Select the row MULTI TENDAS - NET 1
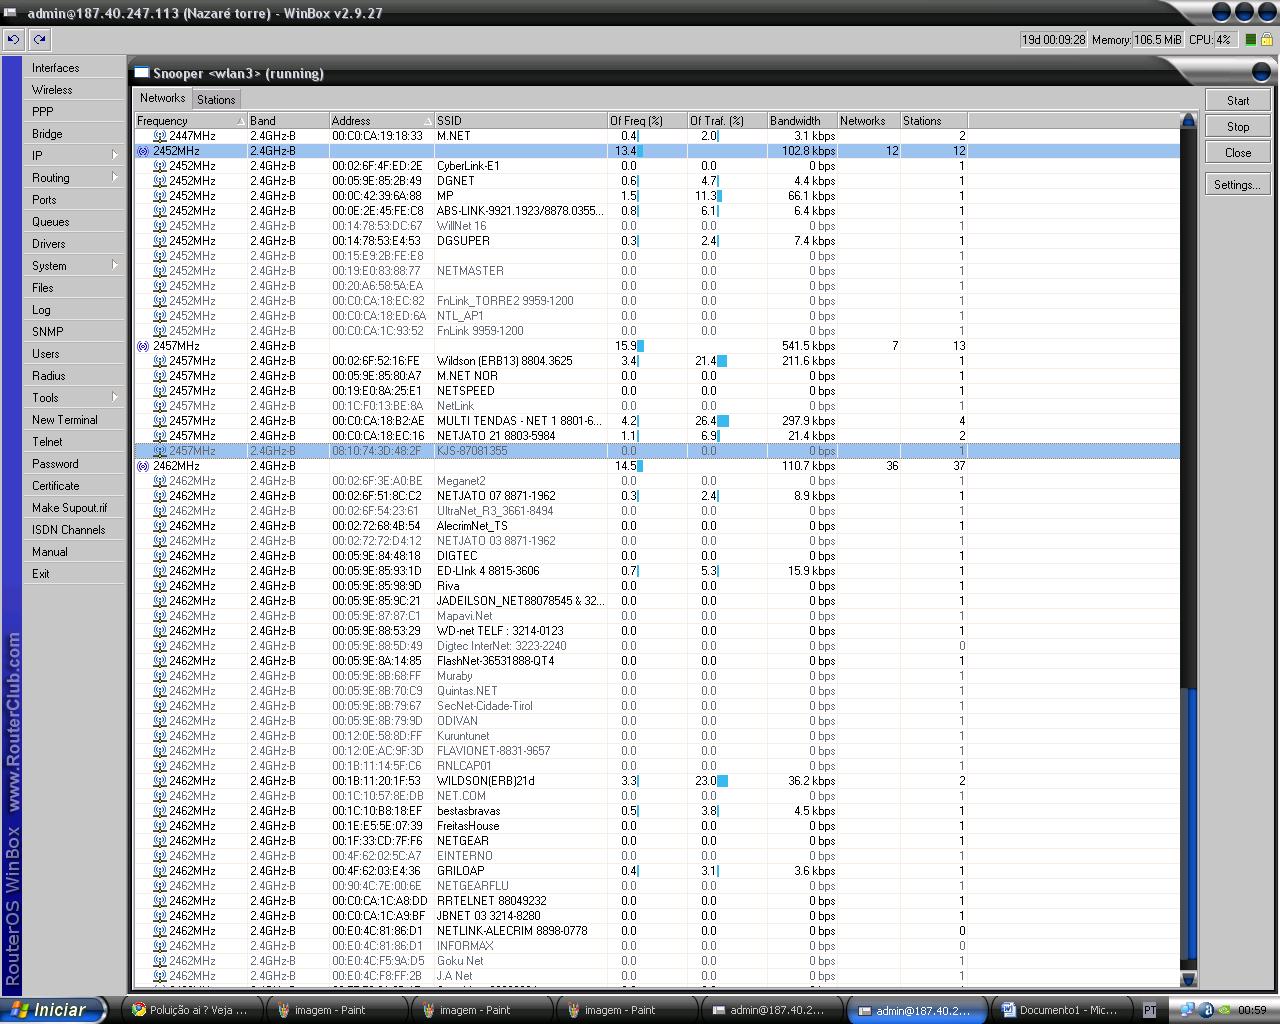The width and height of the screenshot is (1280, 1024). click(657, 421)
